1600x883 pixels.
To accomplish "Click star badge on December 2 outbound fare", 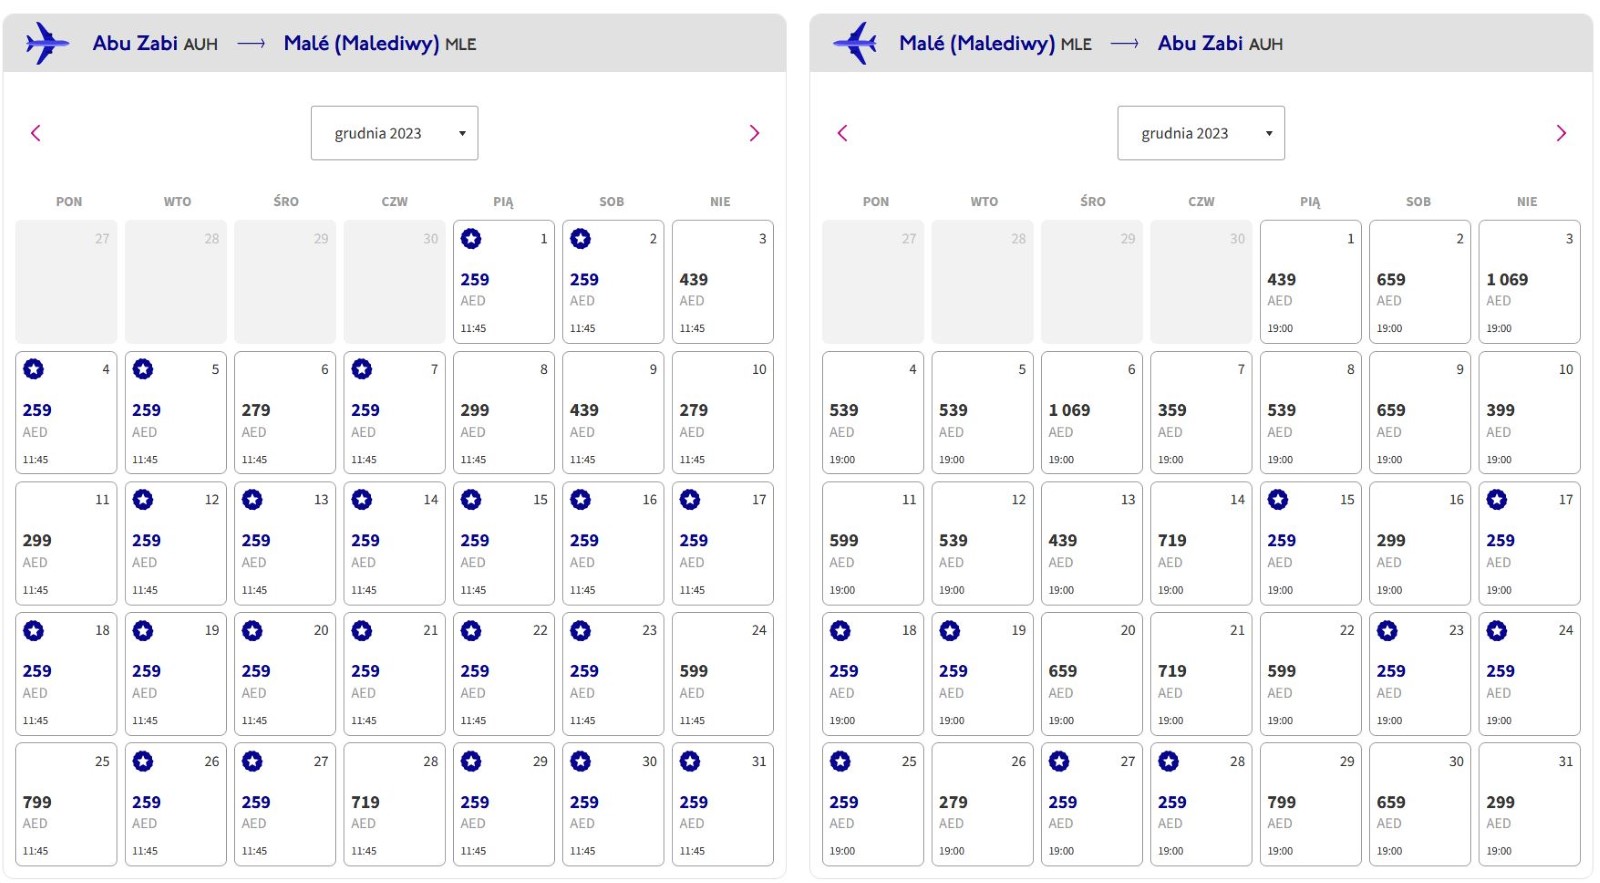I will (581, 238).
